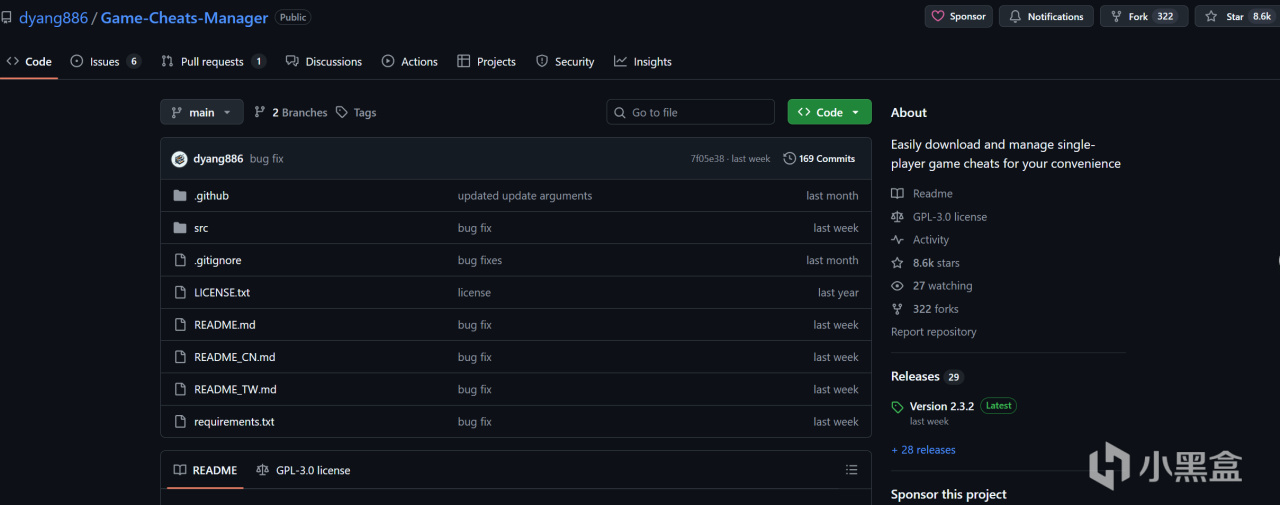Click the heart Sponsor icon
Image resolution: width=1280 pixels, height=505 pixels.
click(x=938, y=17)
